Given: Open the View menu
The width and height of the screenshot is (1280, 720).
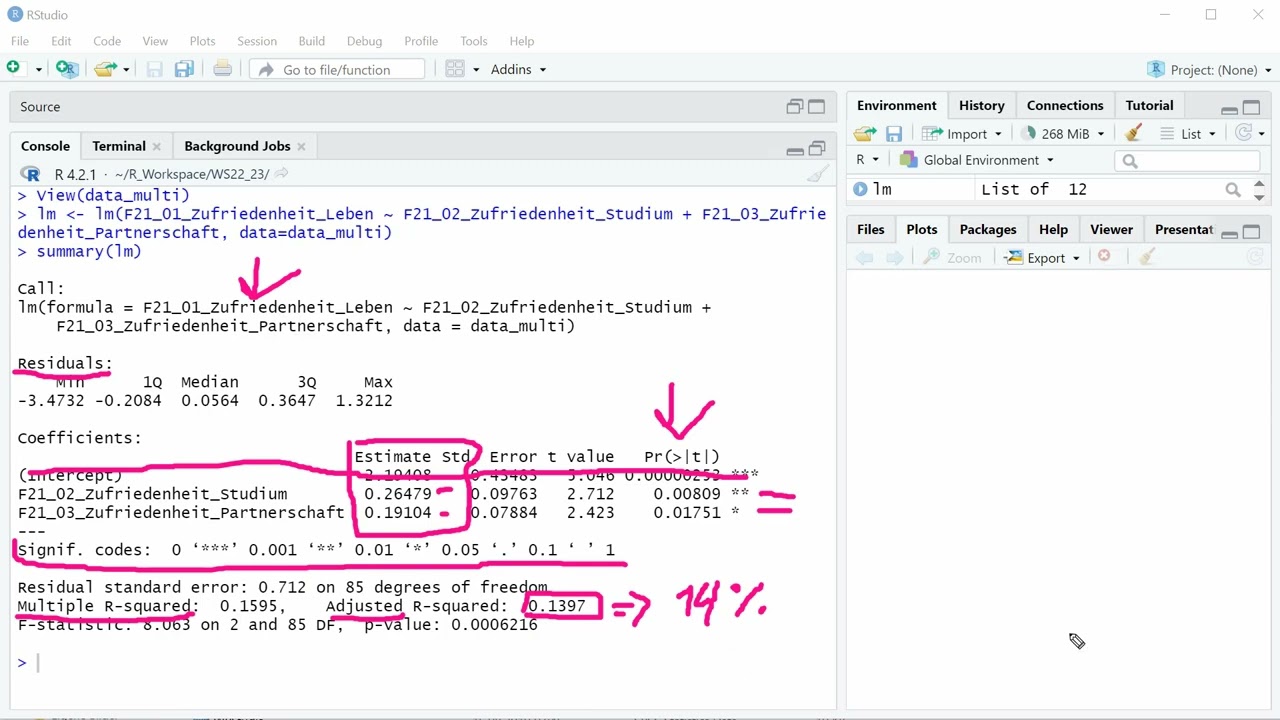Looking at the screenshot, I should click(155, 41).
